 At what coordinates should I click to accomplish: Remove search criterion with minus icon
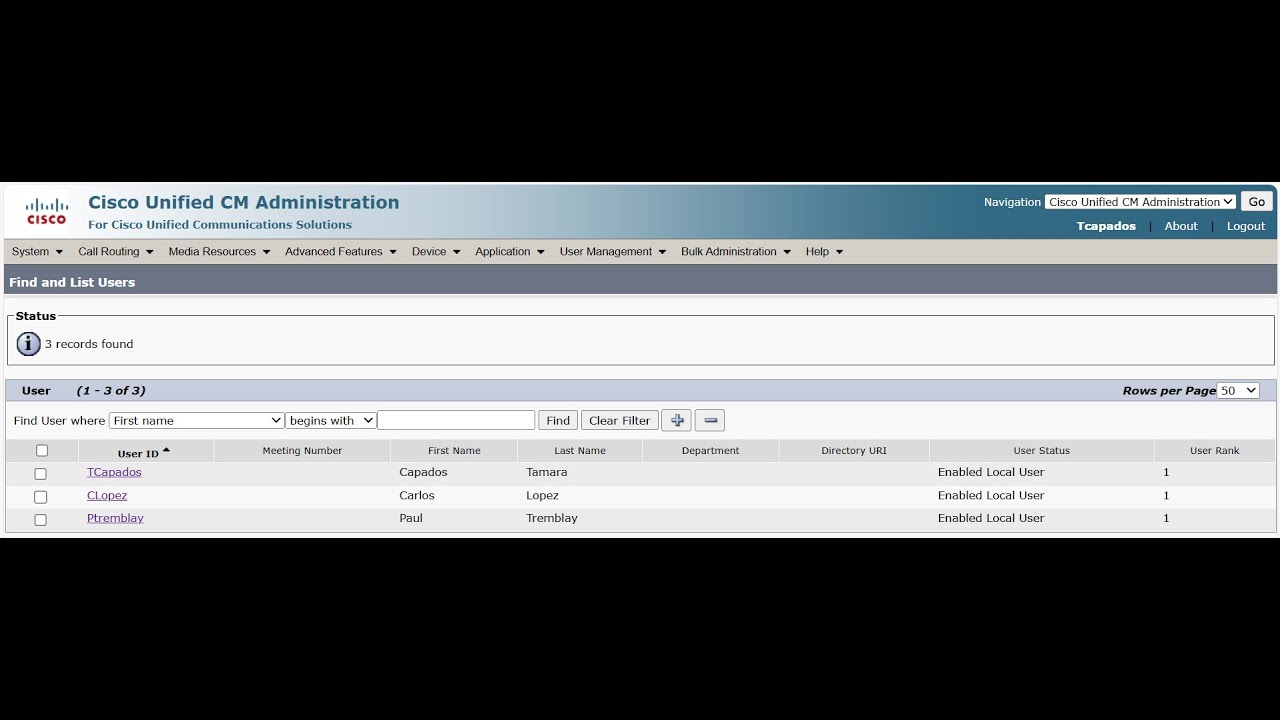click(x=710, y=421)
